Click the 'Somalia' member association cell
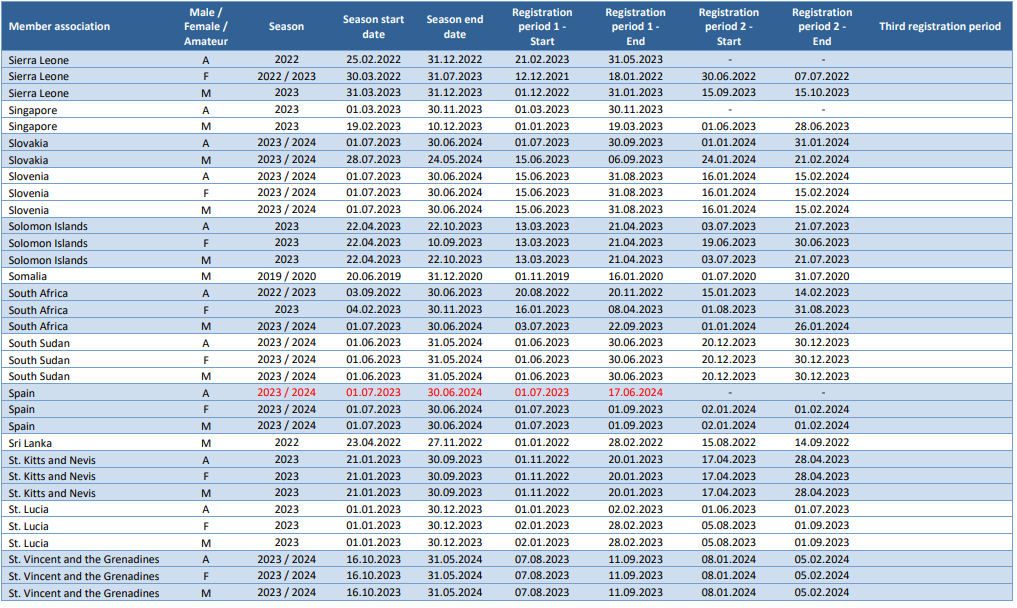Viewport: 1017px width, 608px height. [x=27, y=276]
